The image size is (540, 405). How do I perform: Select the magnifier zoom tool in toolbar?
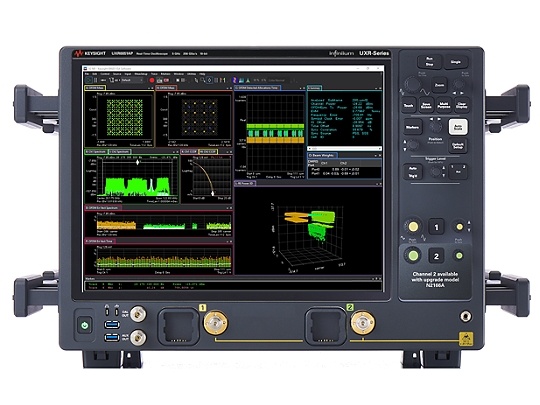click(203, 80)
